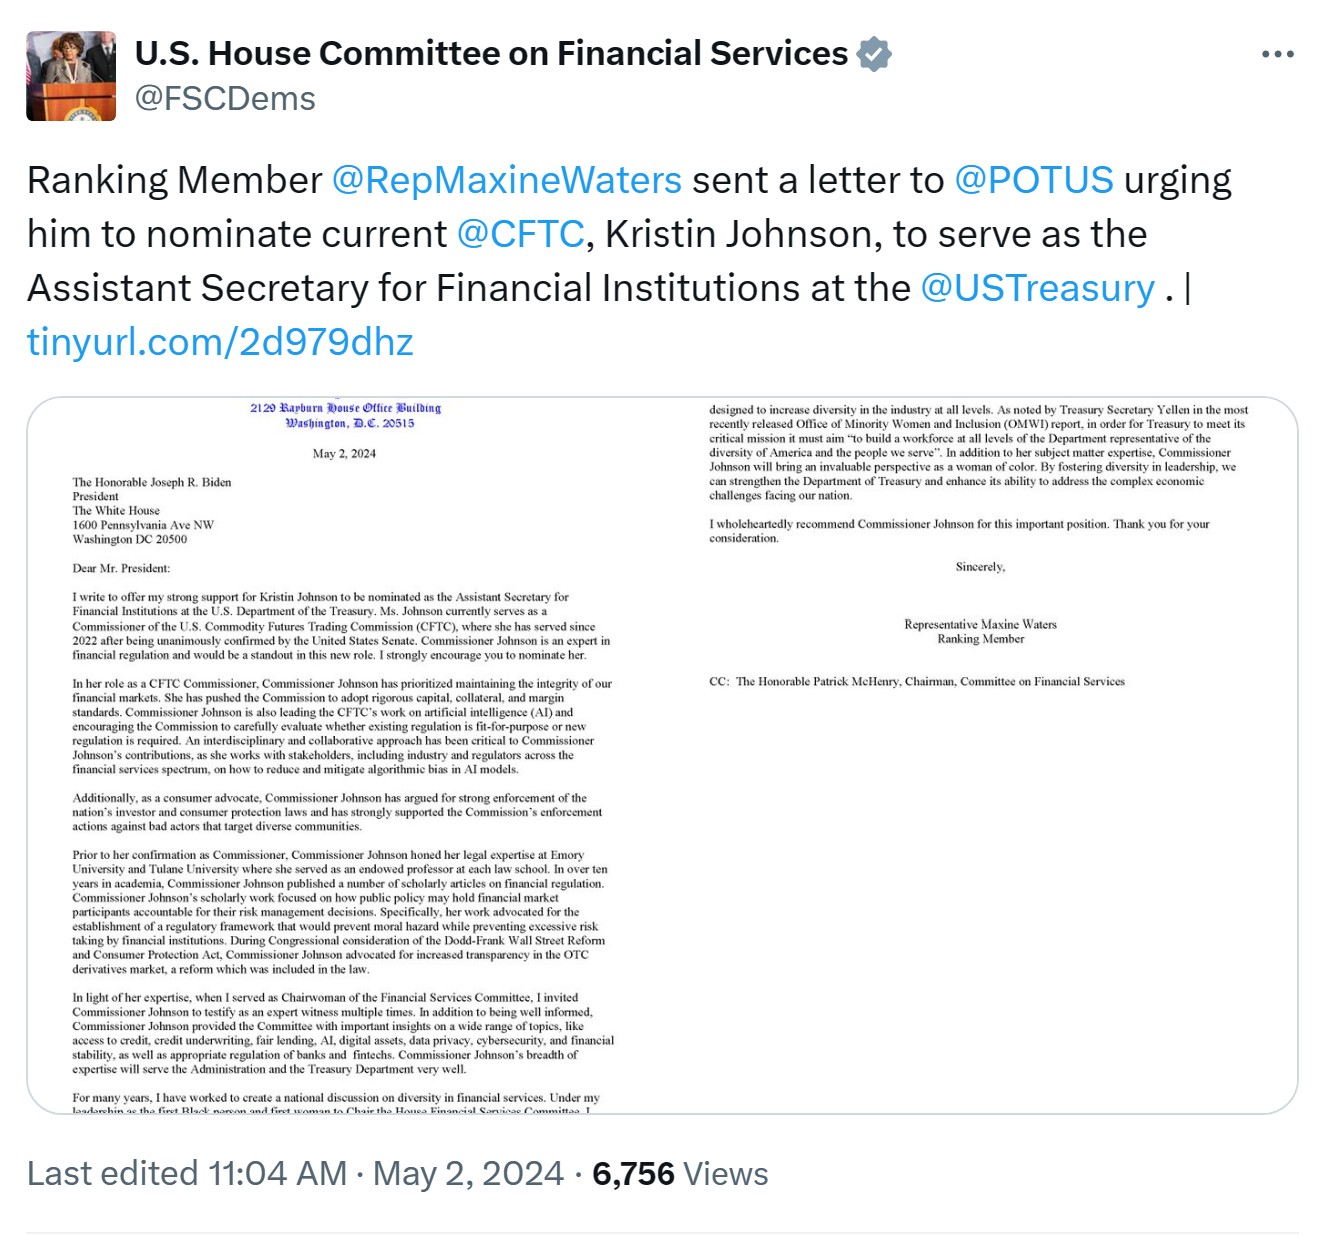Click the U.S. House Committee display name
1335x1235 pixels.
pos(491,54)
